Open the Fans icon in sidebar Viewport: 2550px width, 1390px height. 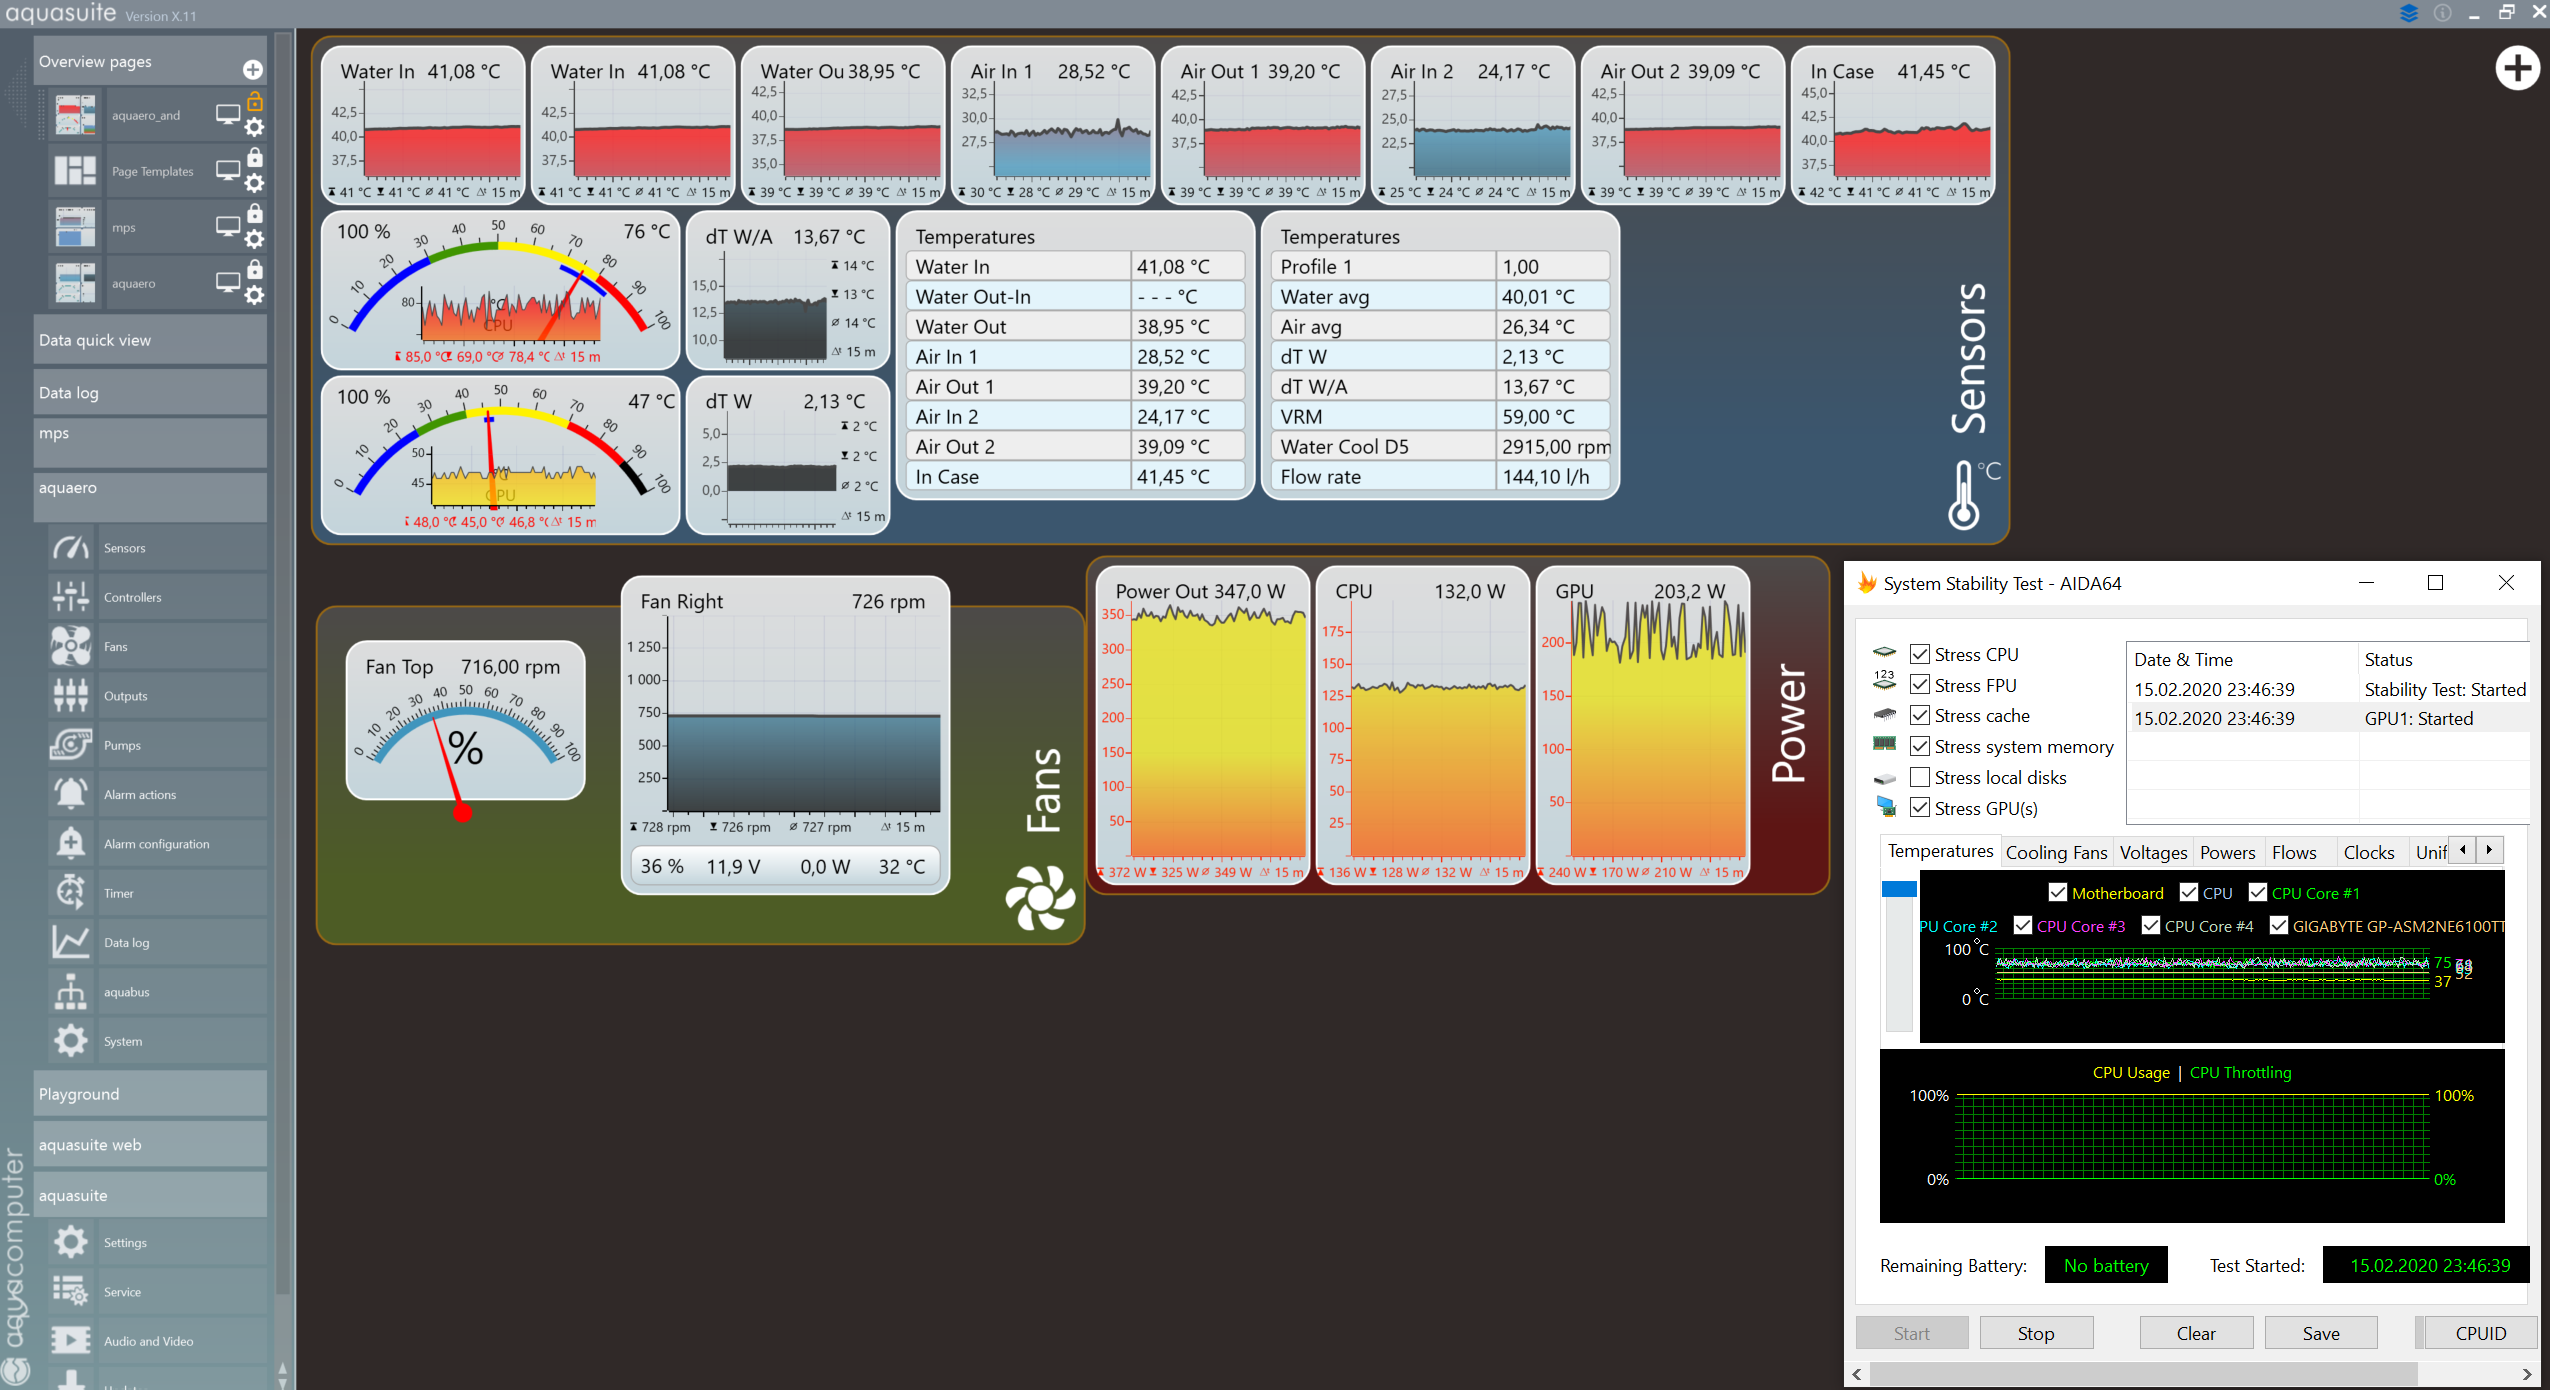point(71,646)
